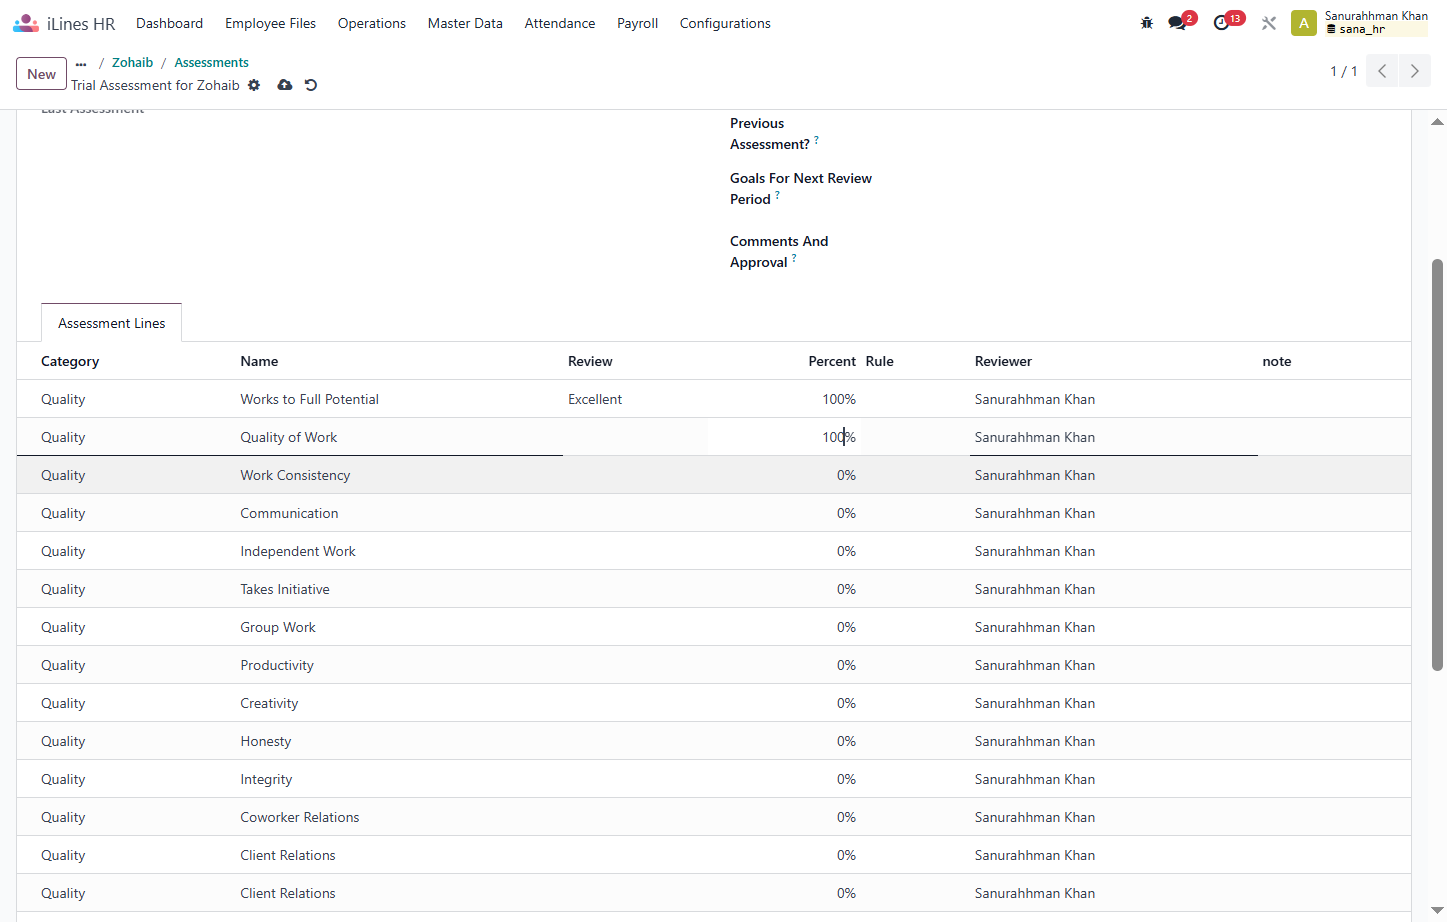
Task: Sort by the Percent column header
Action: pos(832,361)
